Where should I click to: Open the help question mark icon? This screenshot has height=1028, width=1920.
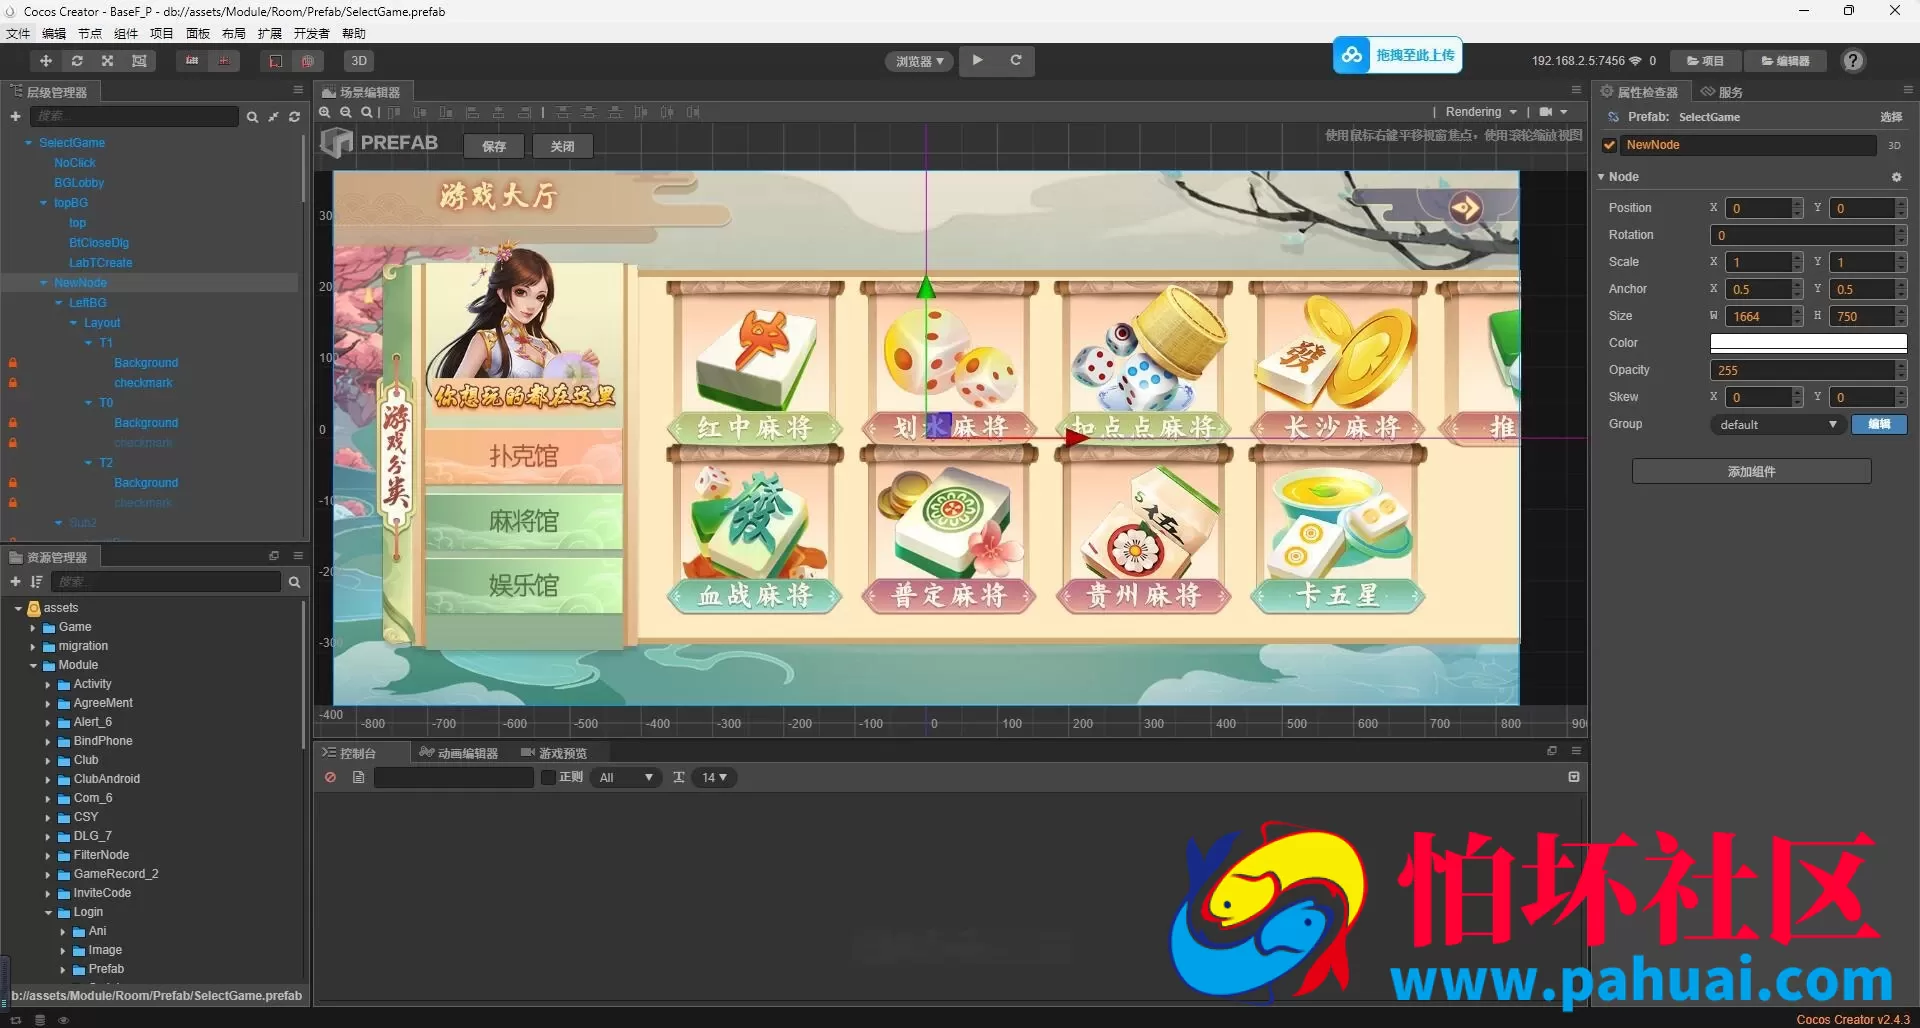[x=1853, y=61]
